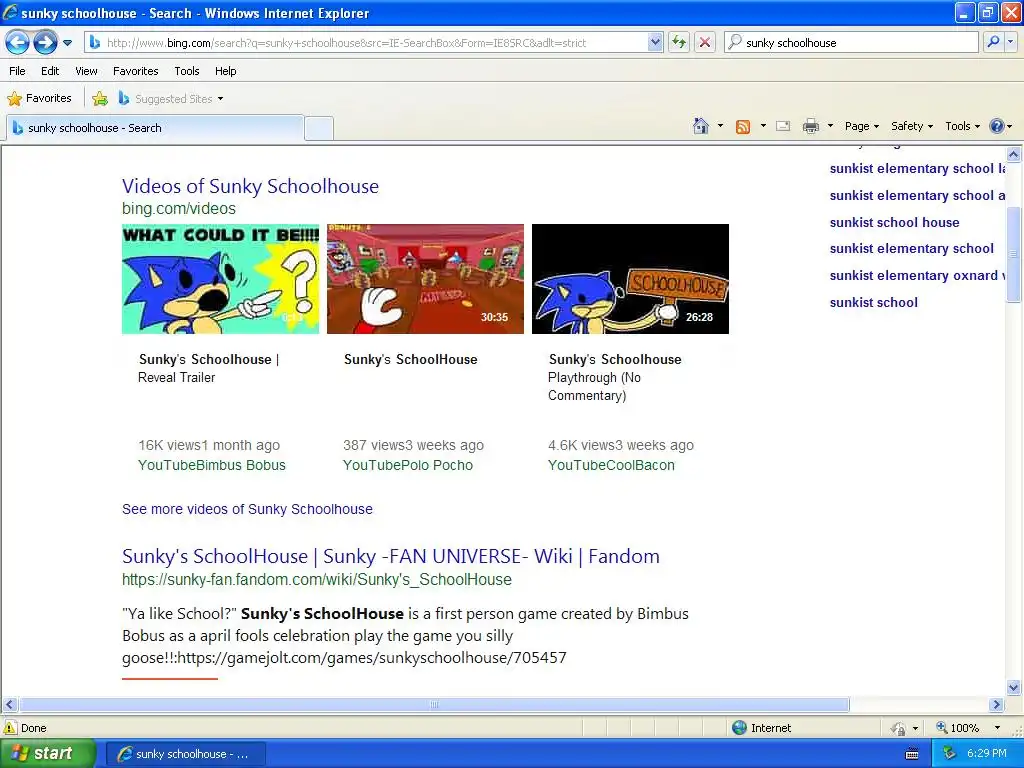
Task: Open the 30:35 video thumbnail
Action: tap(425, 279)
